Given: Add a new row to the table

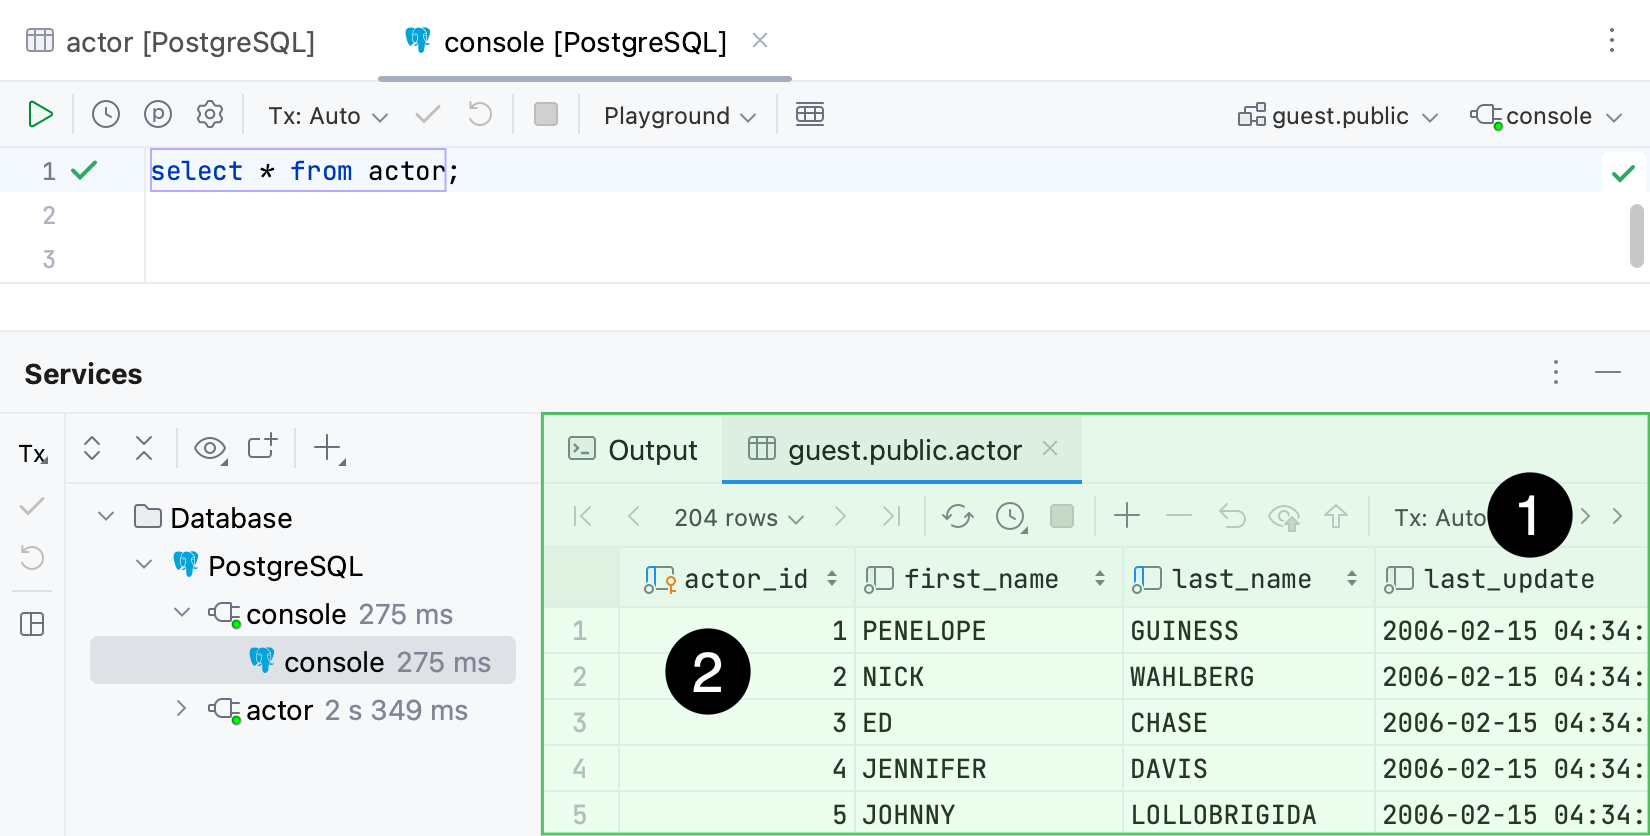Looking at the screenshot, I should click(1127, 516).
